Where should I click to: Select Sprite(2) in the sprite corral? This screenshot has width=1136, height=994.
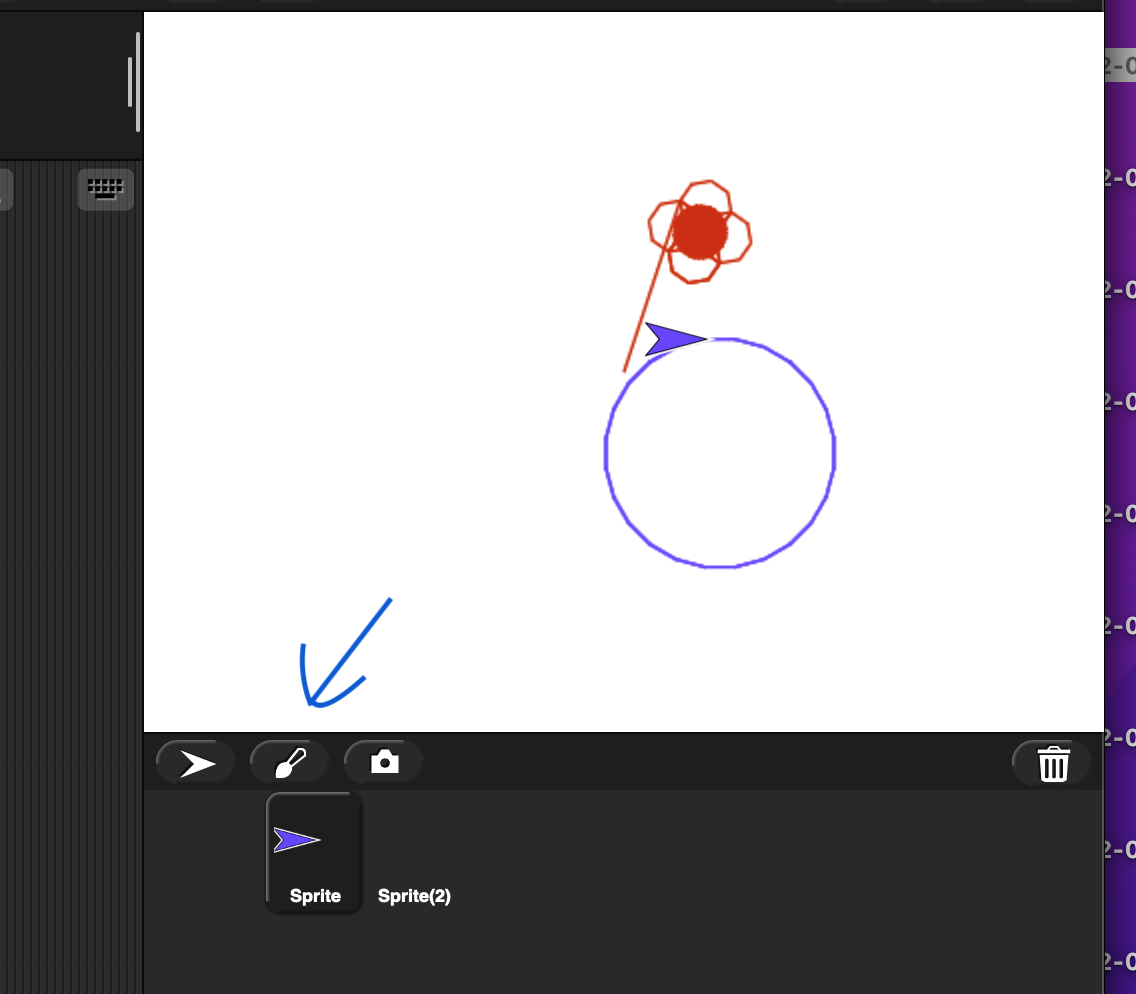414,896
